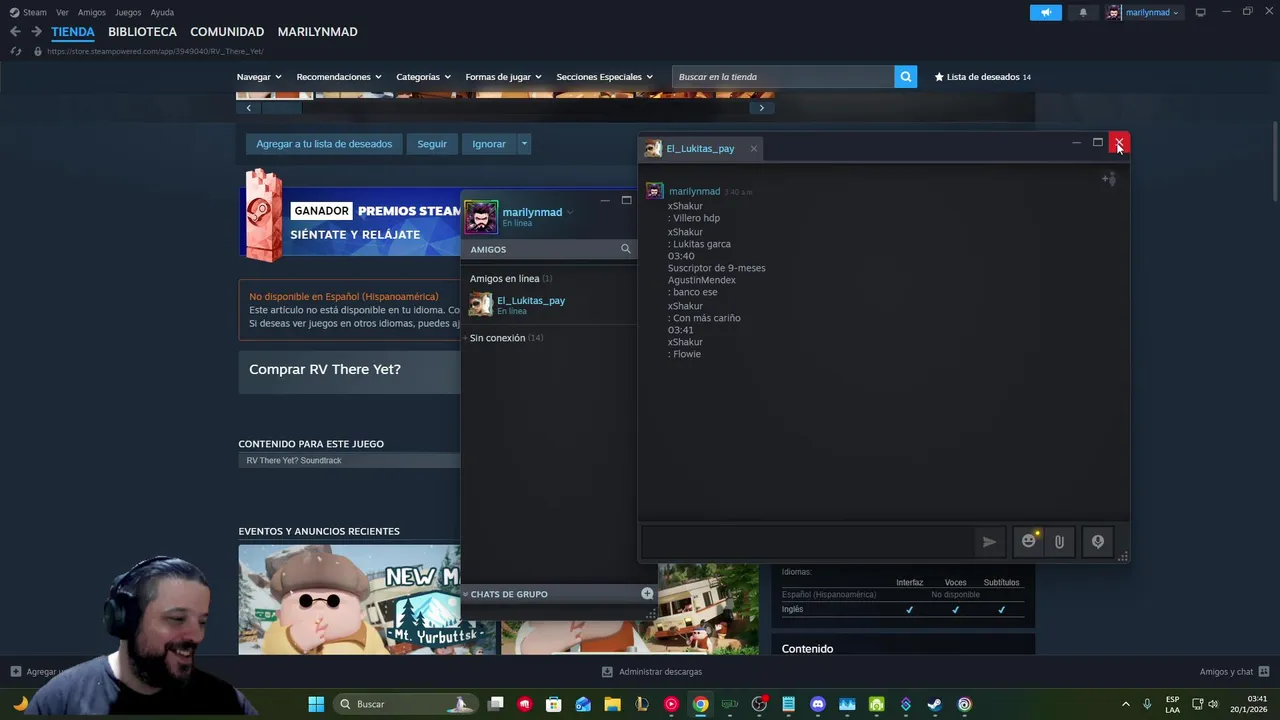
Task: Expand the Recomendaciones menu
Action: pos(339,77)
